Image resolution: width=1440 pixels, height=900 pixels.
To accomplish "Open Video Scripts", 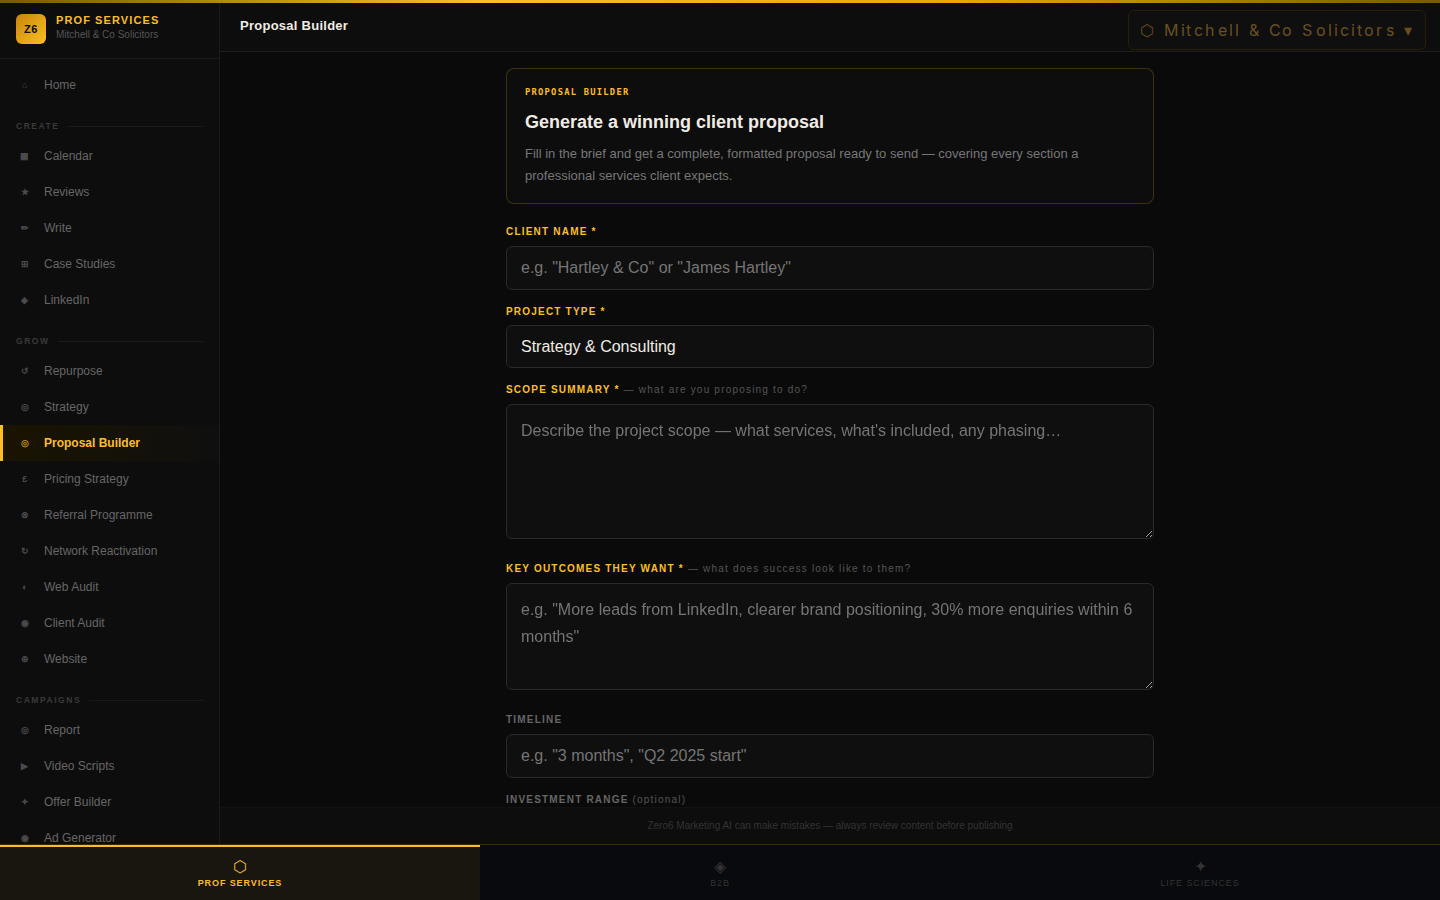I will pos(110,766).
